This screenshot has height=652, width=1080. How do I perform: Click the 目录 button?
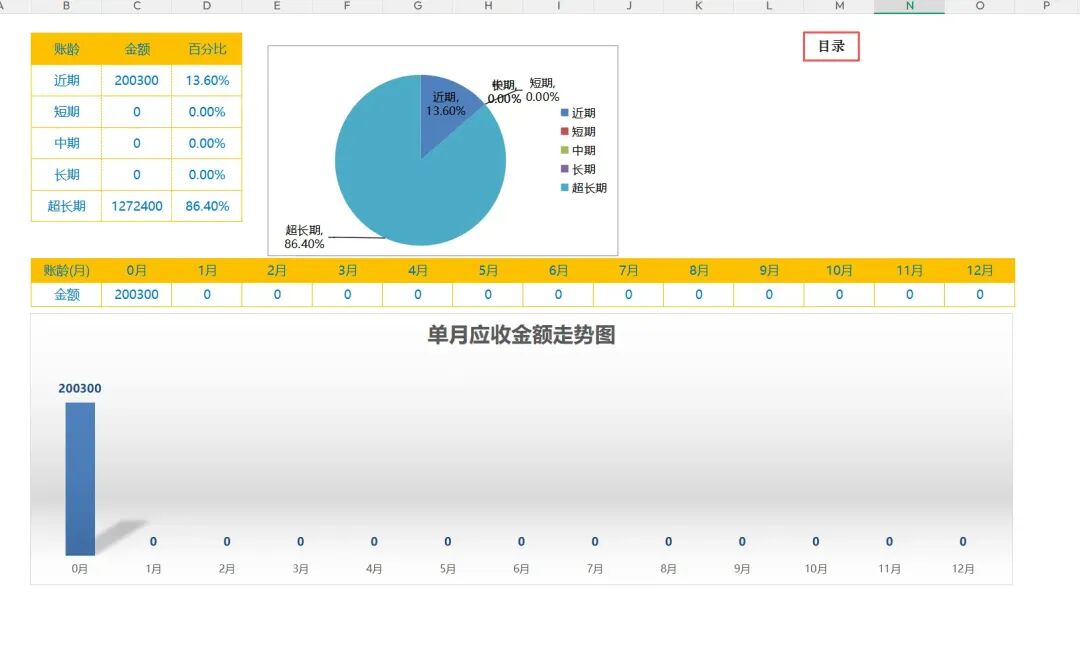(x=831, y=46)
